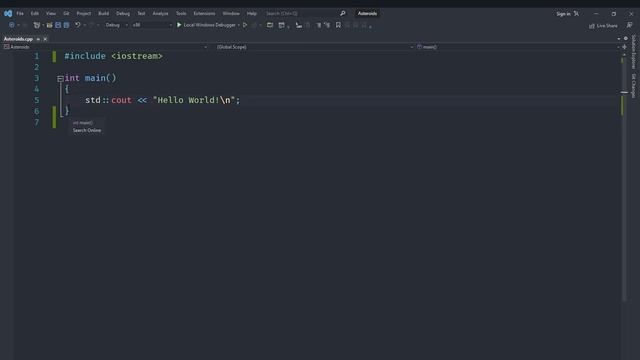
Task: Click the Open File folder icon
Action: (x=49, y=25)
